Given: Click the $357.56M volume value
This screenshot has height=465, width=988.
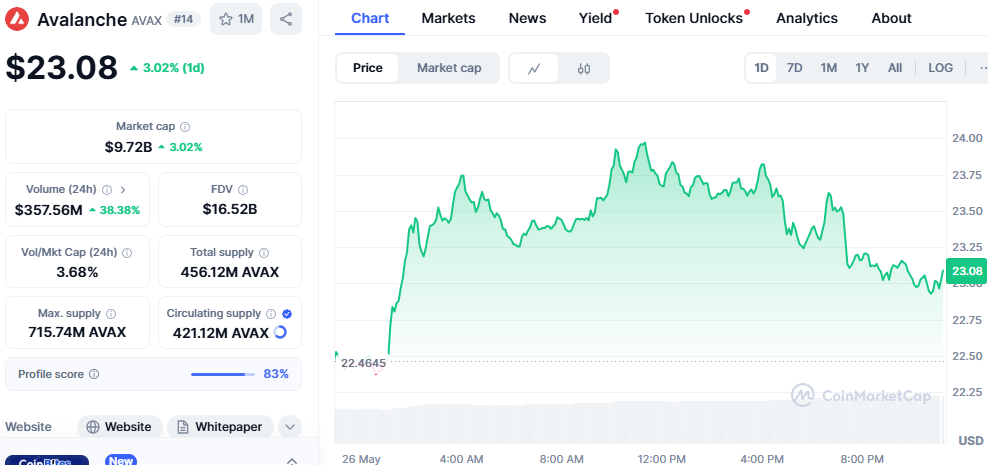Looking at the screenshot, I should pyautogui.click(x=49, y=210).
